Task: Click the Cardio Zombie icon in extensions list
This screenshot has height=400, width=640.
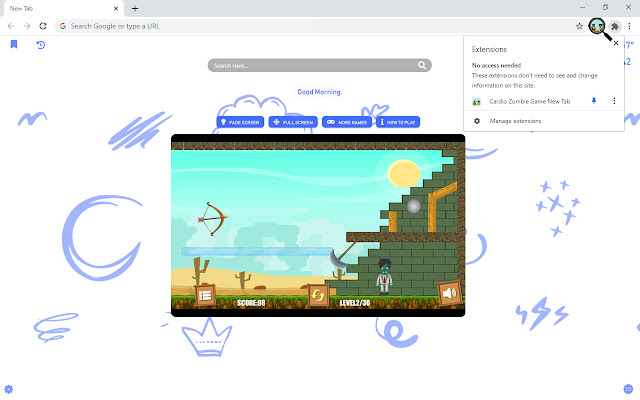Action: click(x=476, y=102)
